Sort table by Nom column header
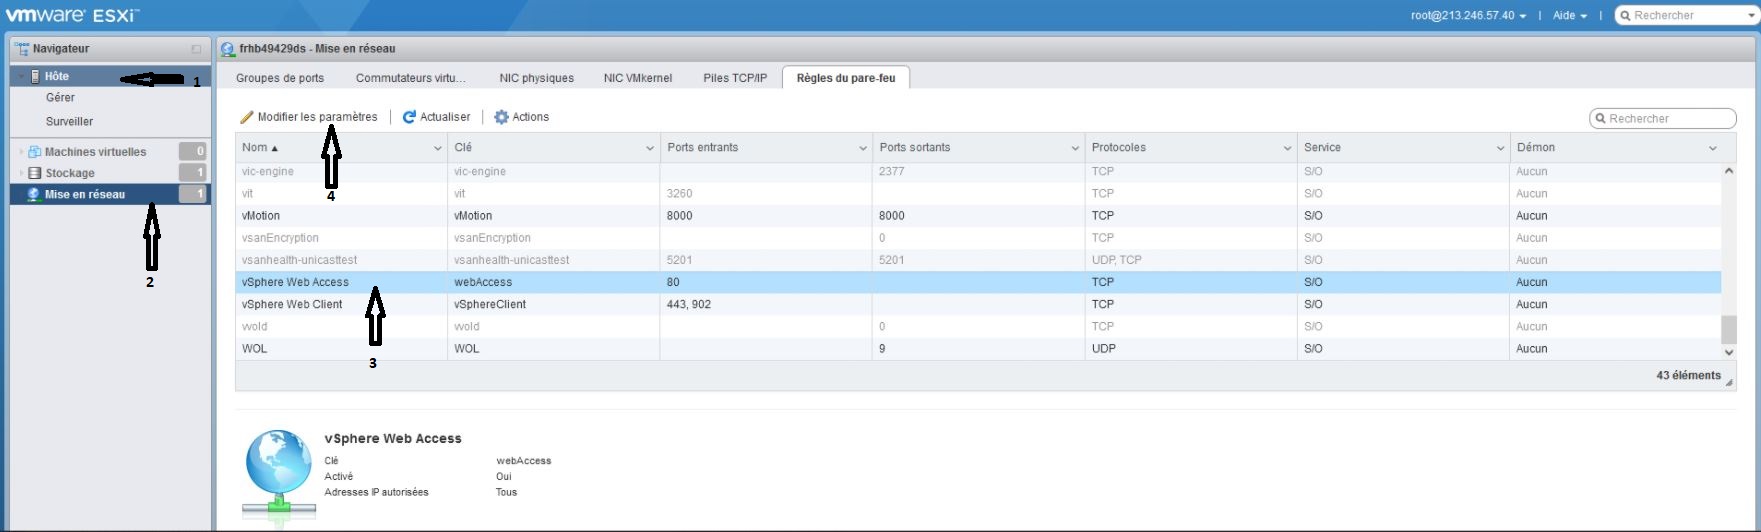This screenshot has height=532, width=1761. [x=341, y=148]
